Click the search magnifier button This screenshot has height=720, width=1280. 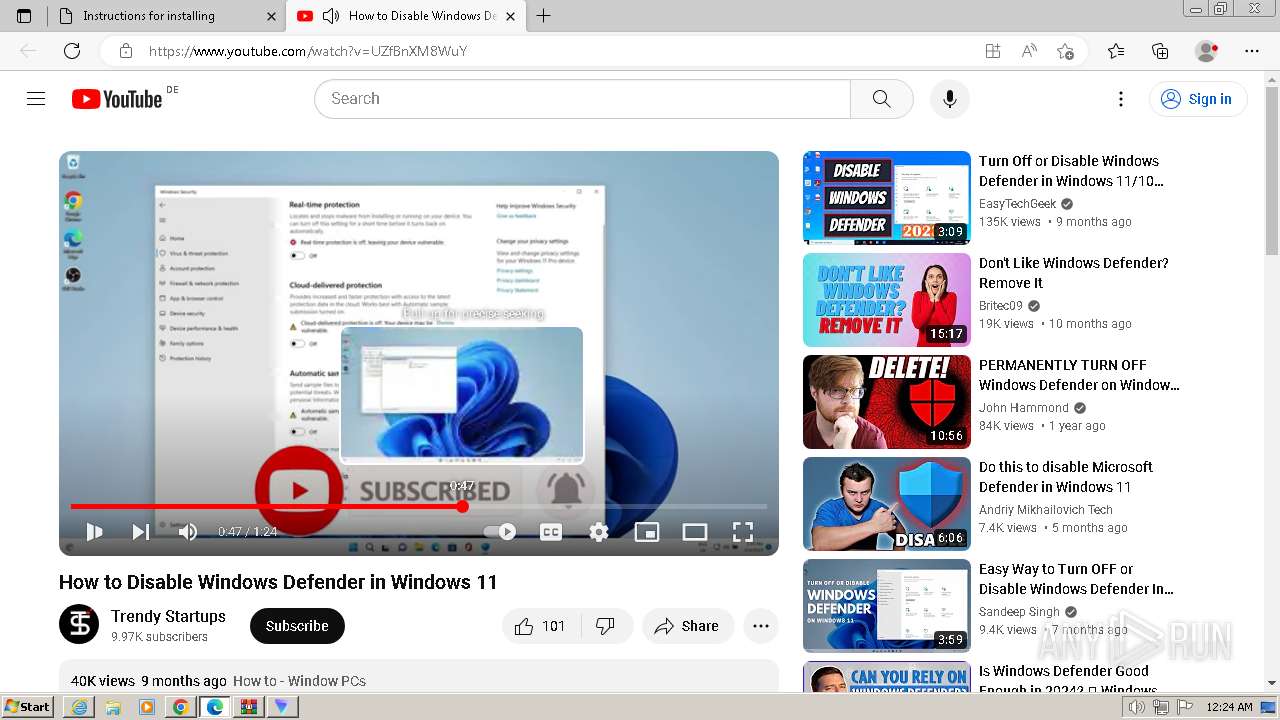click(x=881, y=99)
